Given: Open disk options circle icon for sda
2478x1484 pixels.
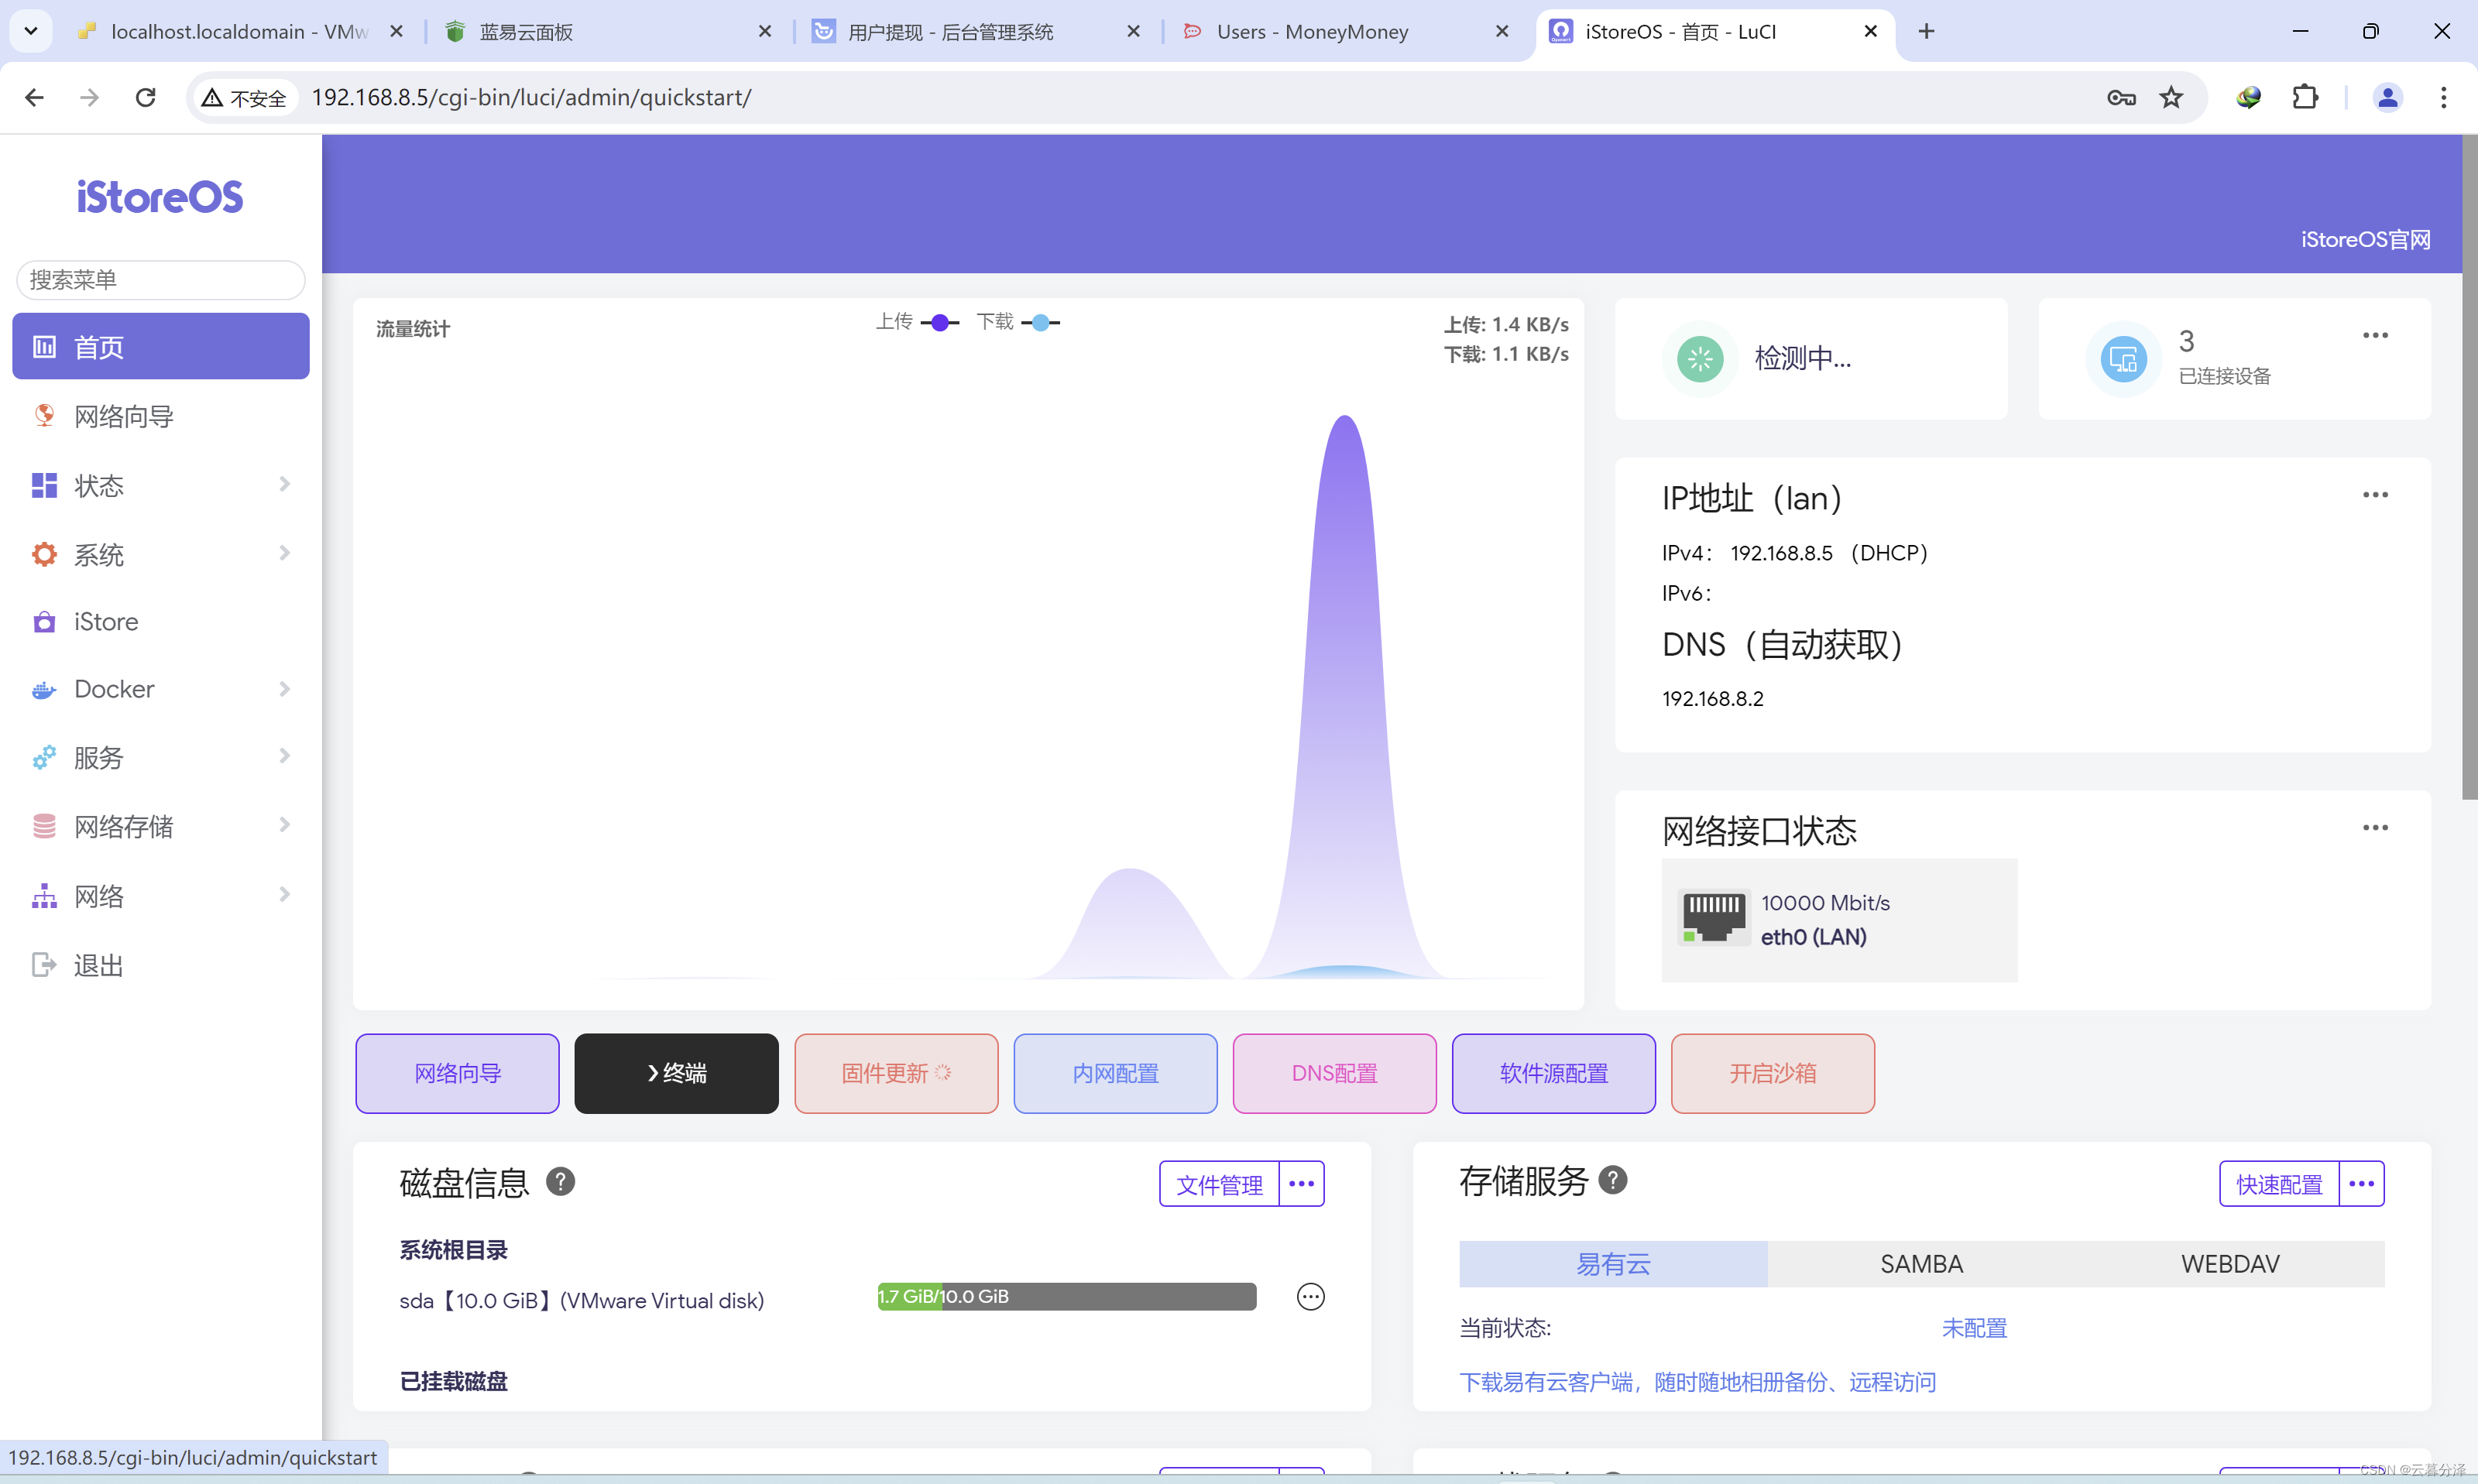Looking at the screenshot, I should (x=1310, y=1297).
